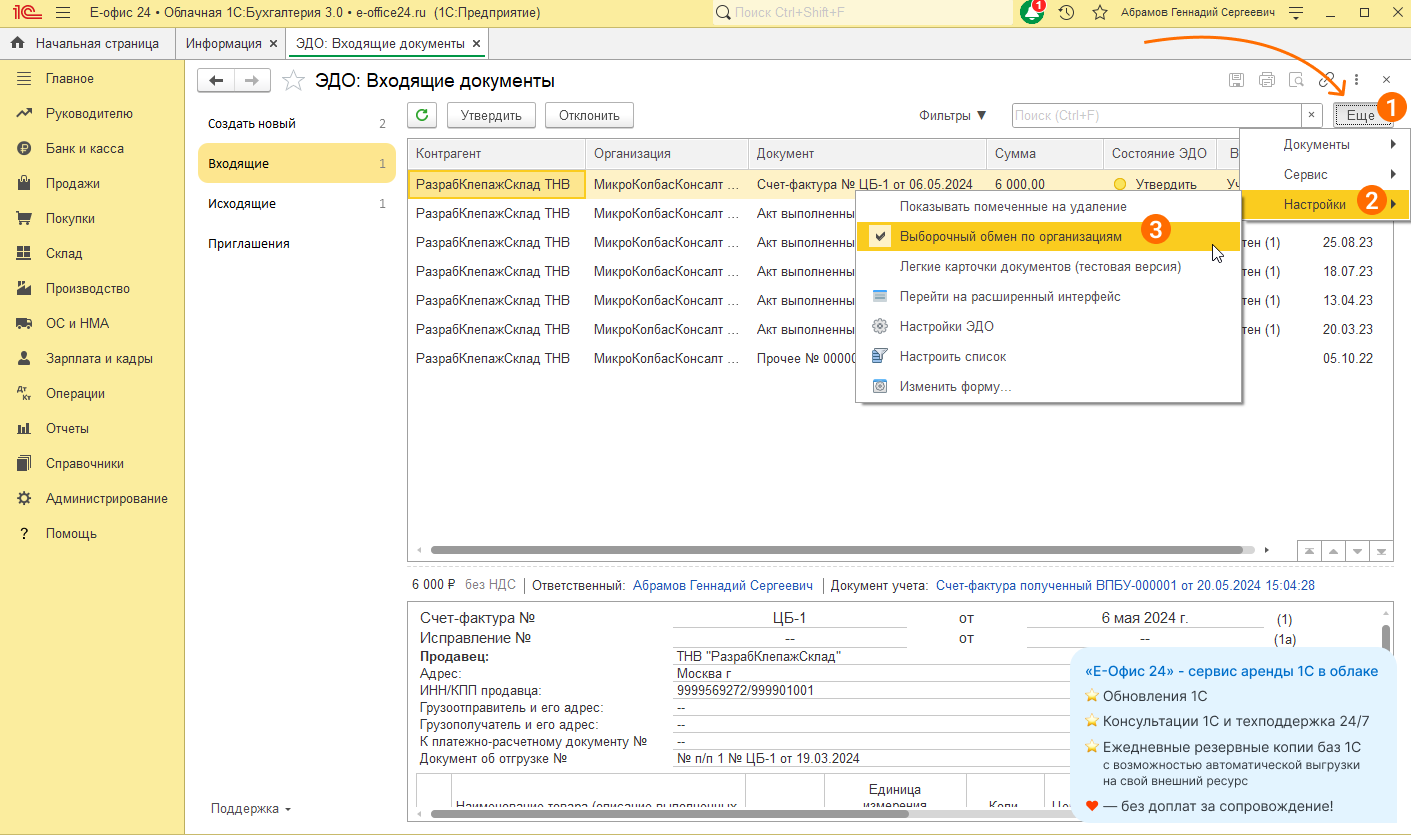Open responsible Абрамов Геннадий Сергеевич link
This screenshot has width=1411, height=835.
pyautogui.click(x=723, y=586)
